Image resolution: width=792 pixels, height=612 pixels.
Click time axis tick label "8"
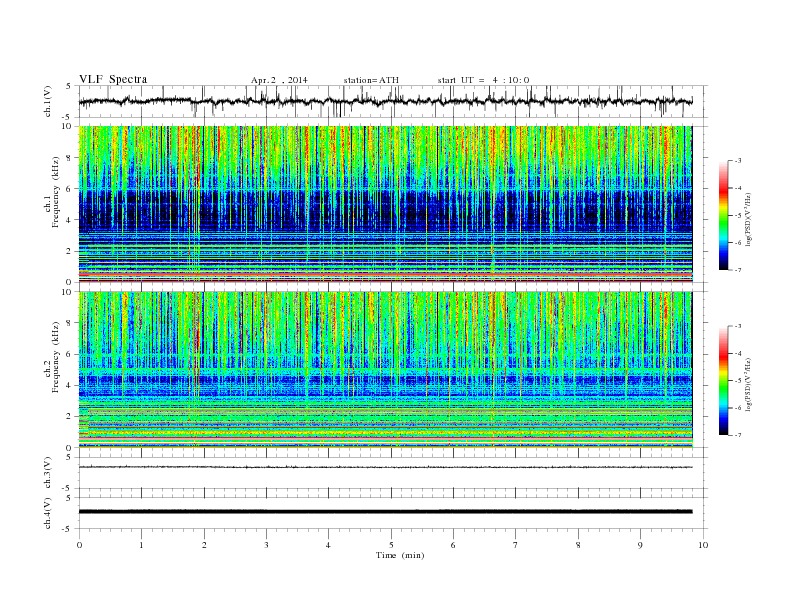[578, 545]
